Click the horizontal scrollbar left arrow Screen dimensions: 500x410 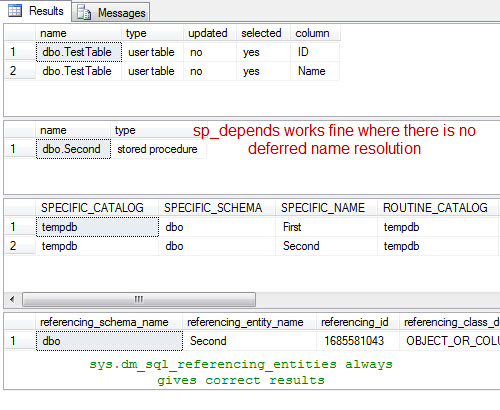click(12, 299)
